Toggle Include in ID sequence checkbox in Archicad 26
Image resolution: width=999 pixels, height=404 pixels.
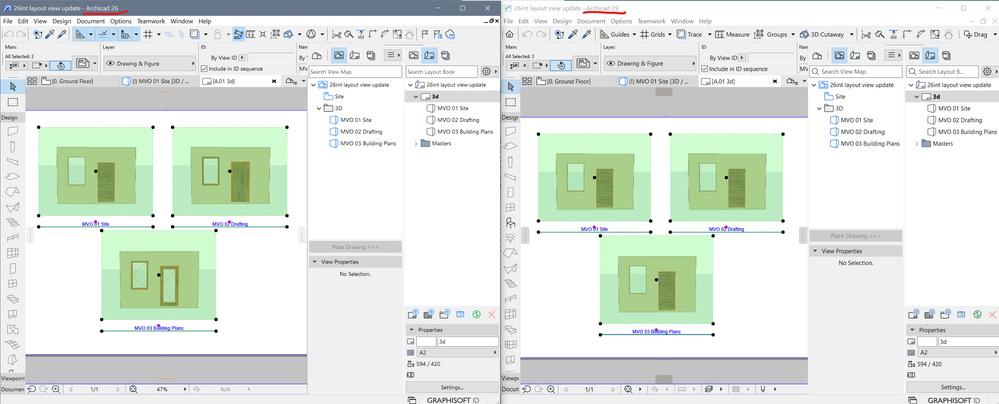point(204,69)
